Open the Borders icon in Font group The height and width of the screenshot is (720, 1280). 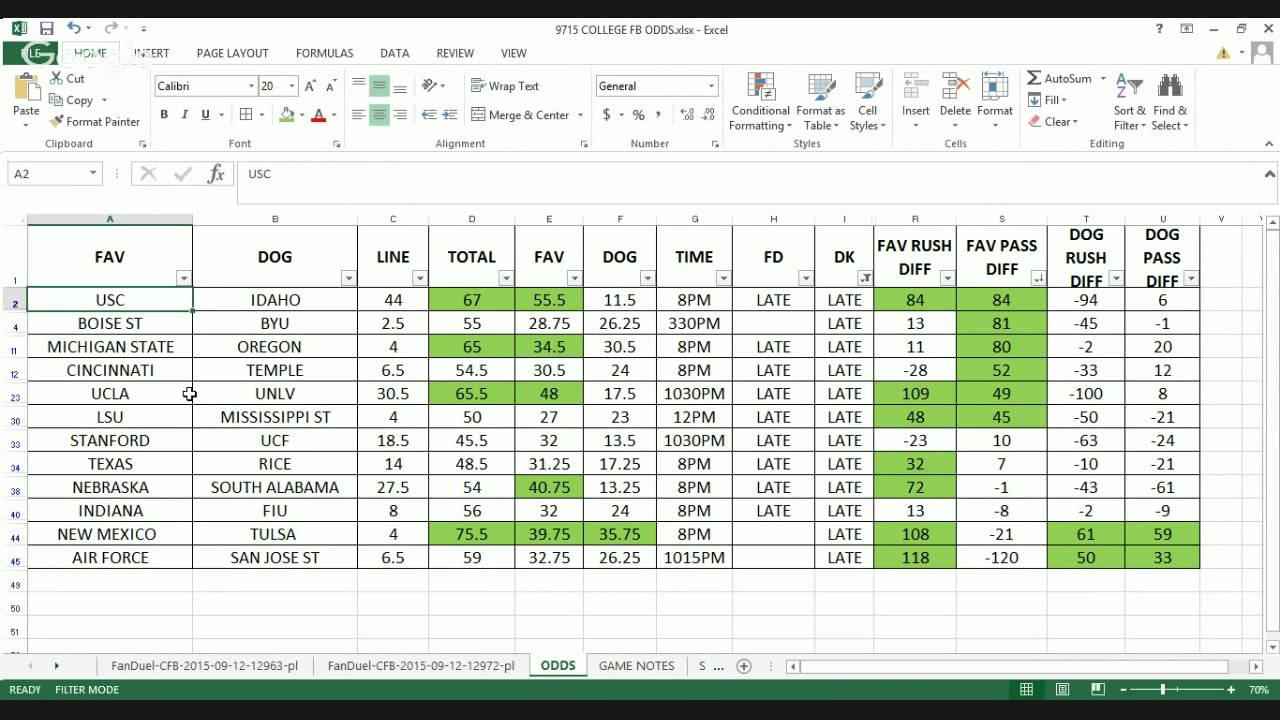click(246, 115)
